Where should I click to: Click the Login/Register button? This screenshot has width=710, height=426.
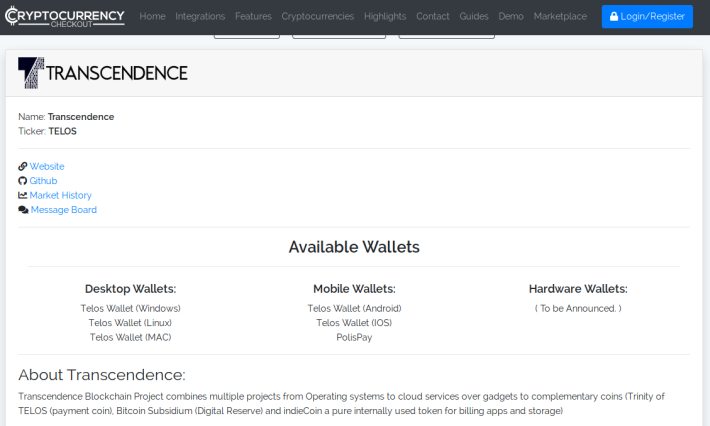(647, 17)
